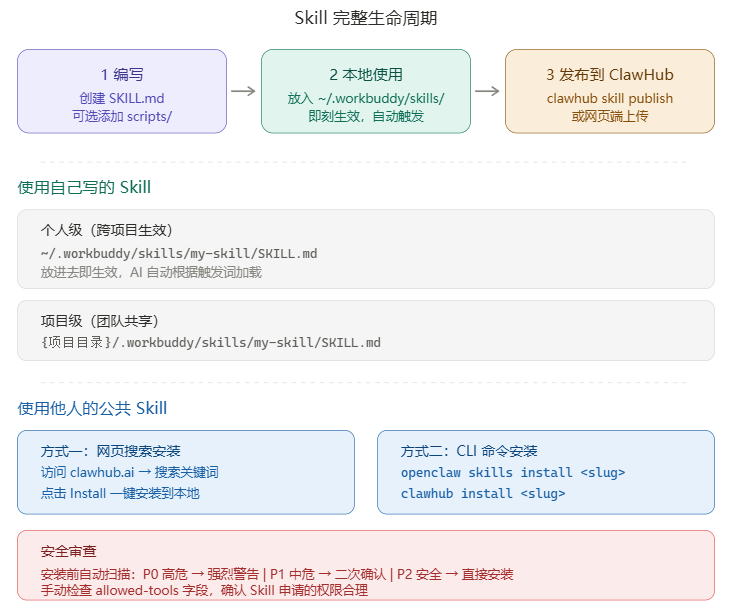Click the purple '1 编写' step box

click(x=122, y=91)
